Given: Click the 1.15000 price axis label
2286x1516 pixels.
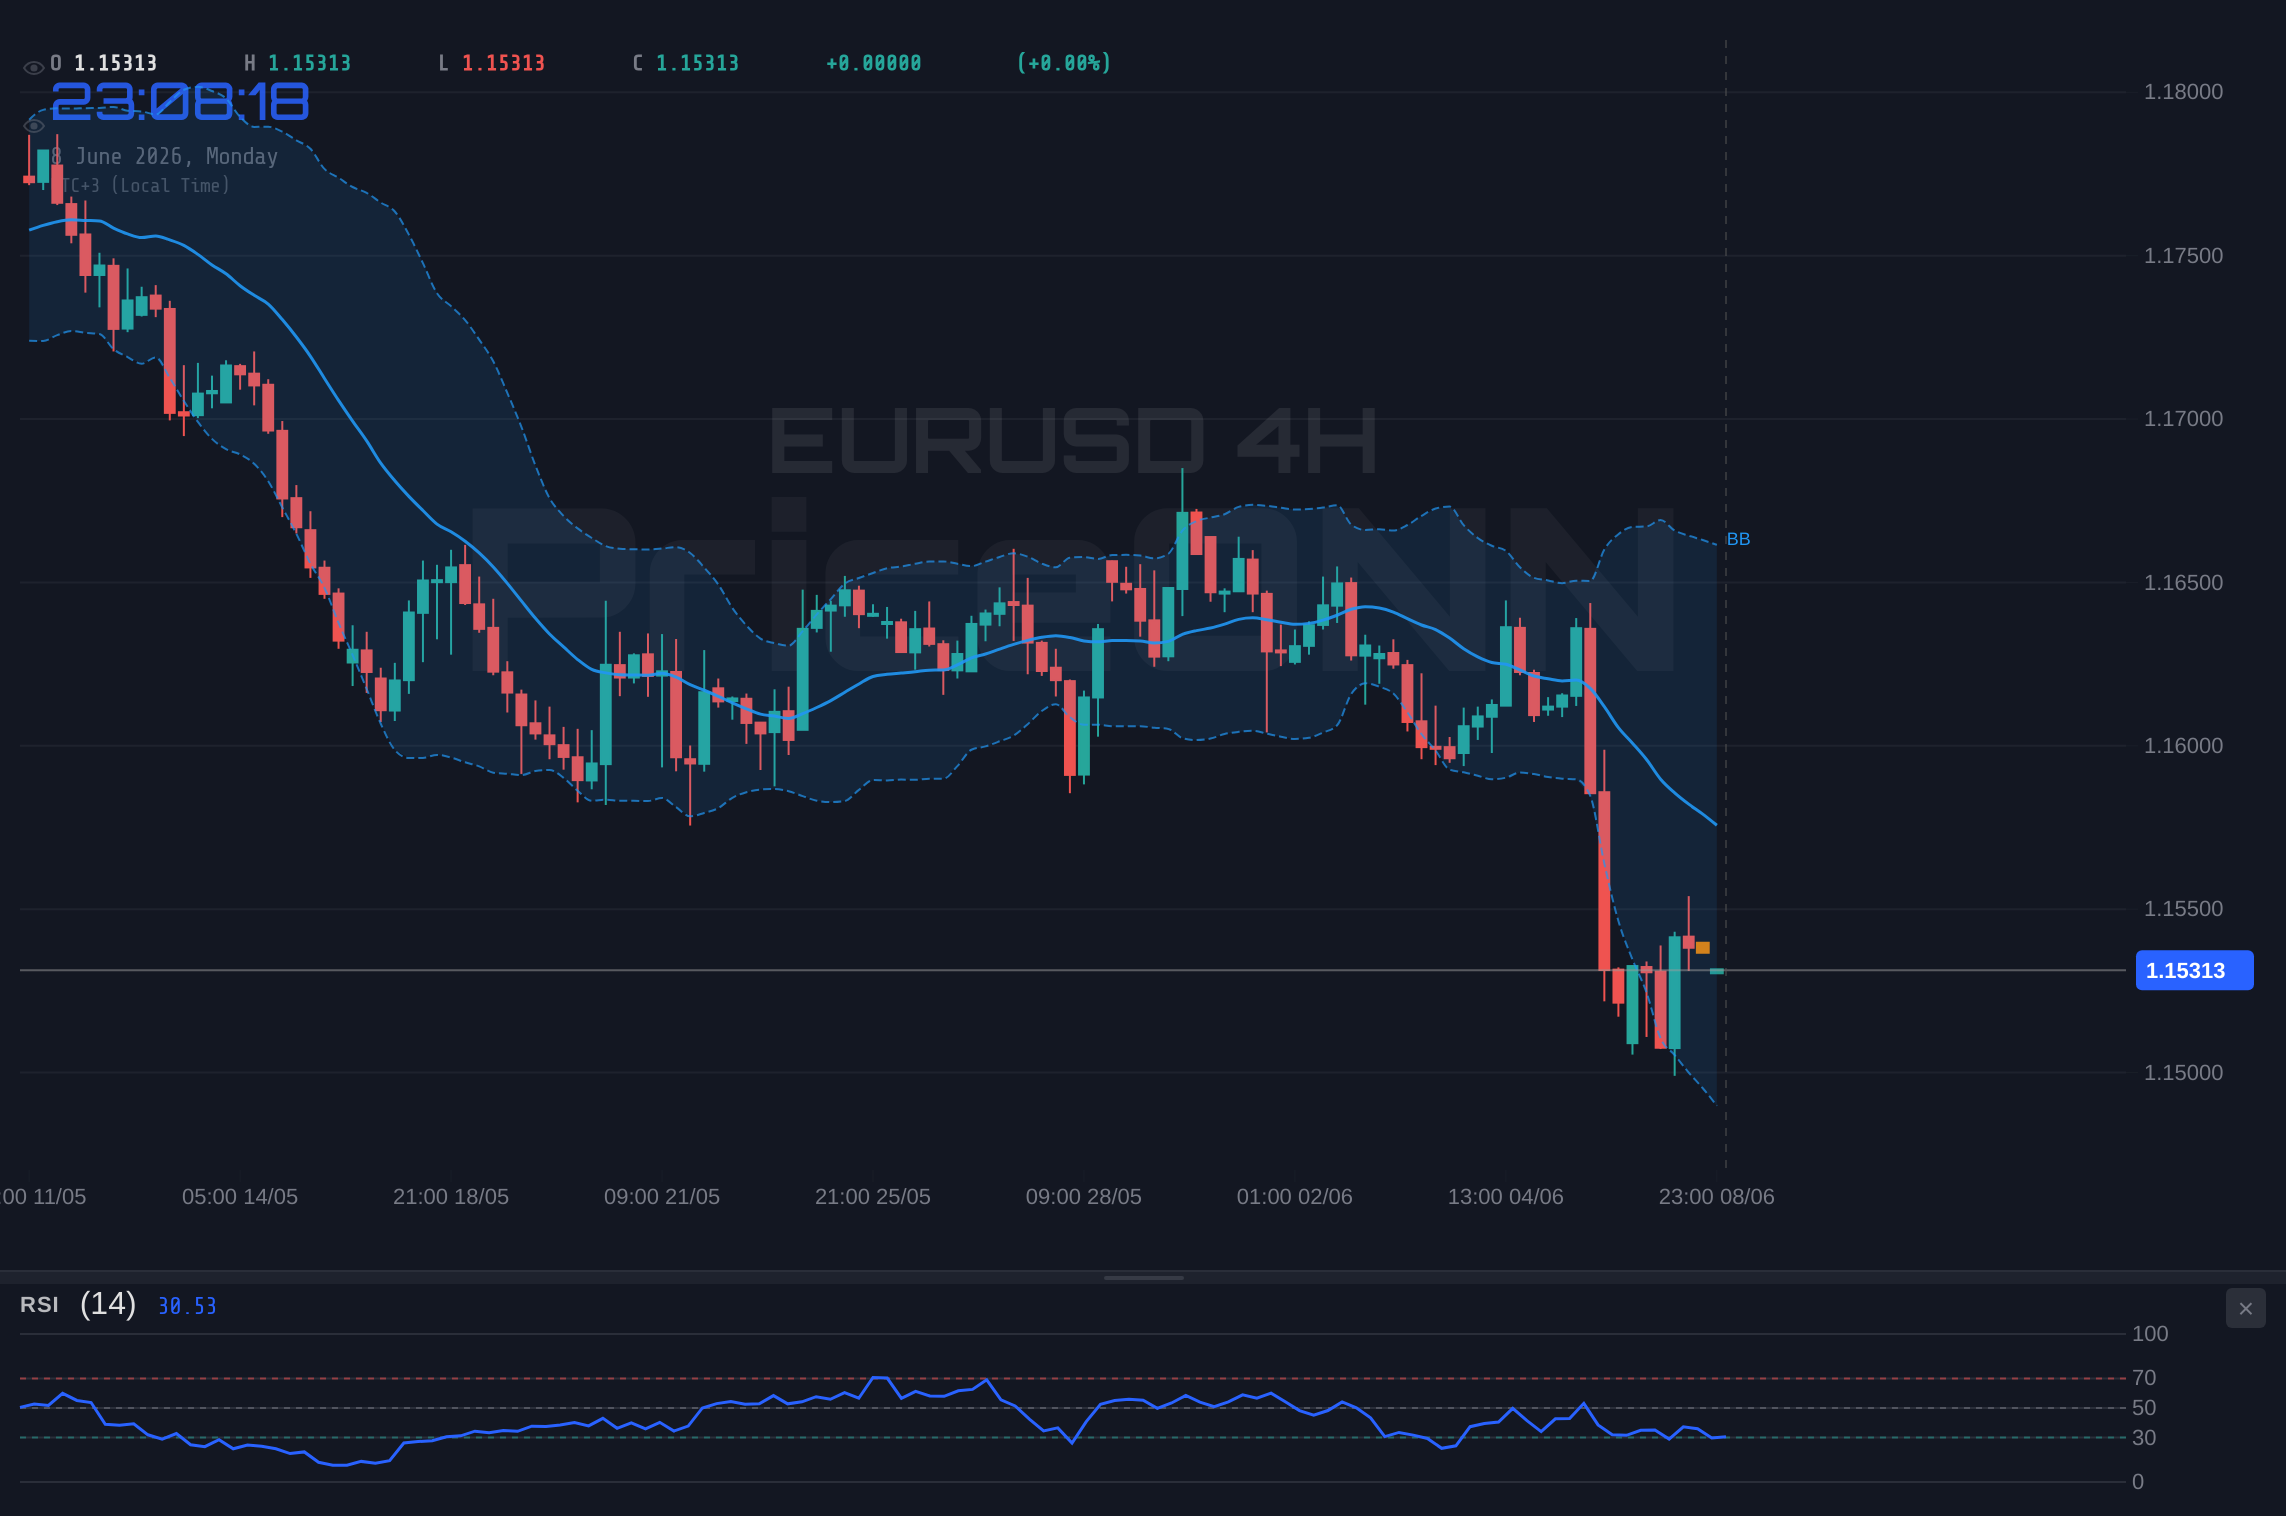Looking at the screenshot, I should (x=2183, y=1073).
